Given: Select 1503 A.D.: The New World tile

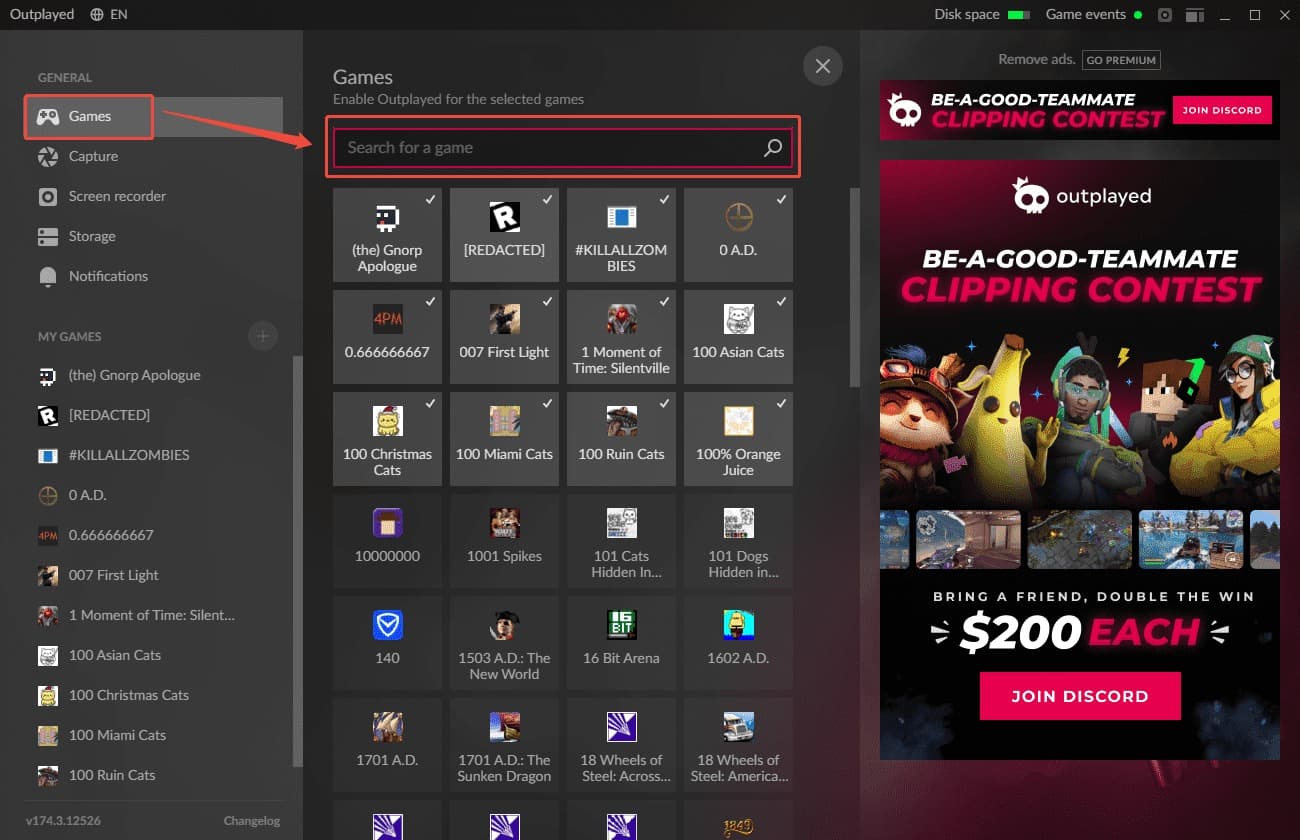Looking at the screenshot, I should (504, 643).
